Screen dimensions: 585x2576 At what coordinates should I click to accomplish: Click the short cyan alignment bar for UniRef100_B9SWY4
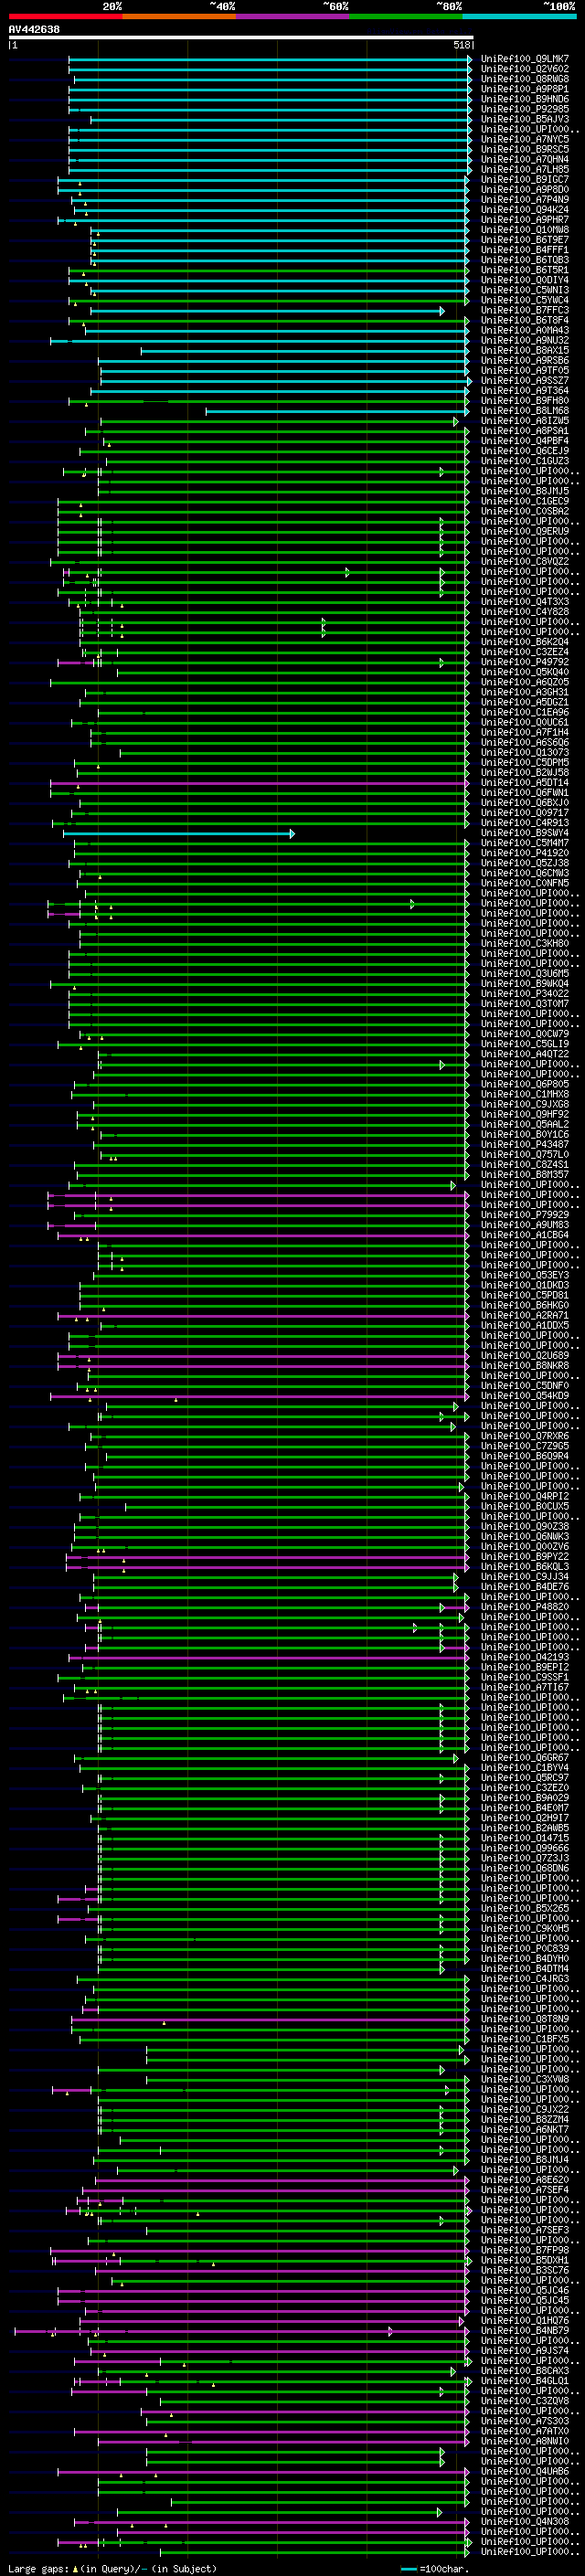point(179,833)
